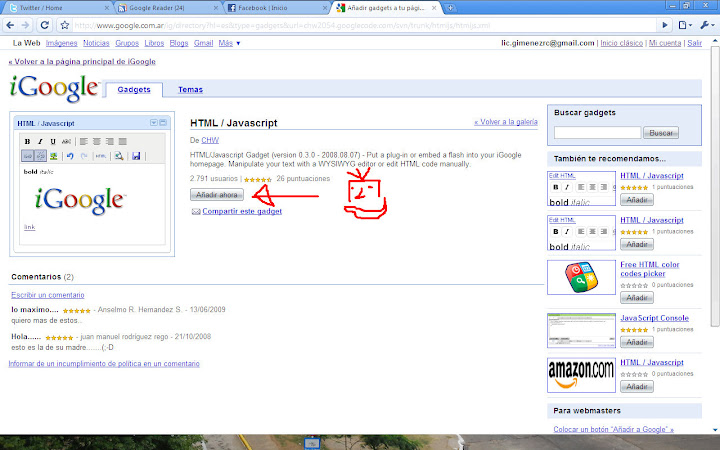Close the Google Reader browser tab
The height and width of the screenshot is (450, 720).
point(216,8)
